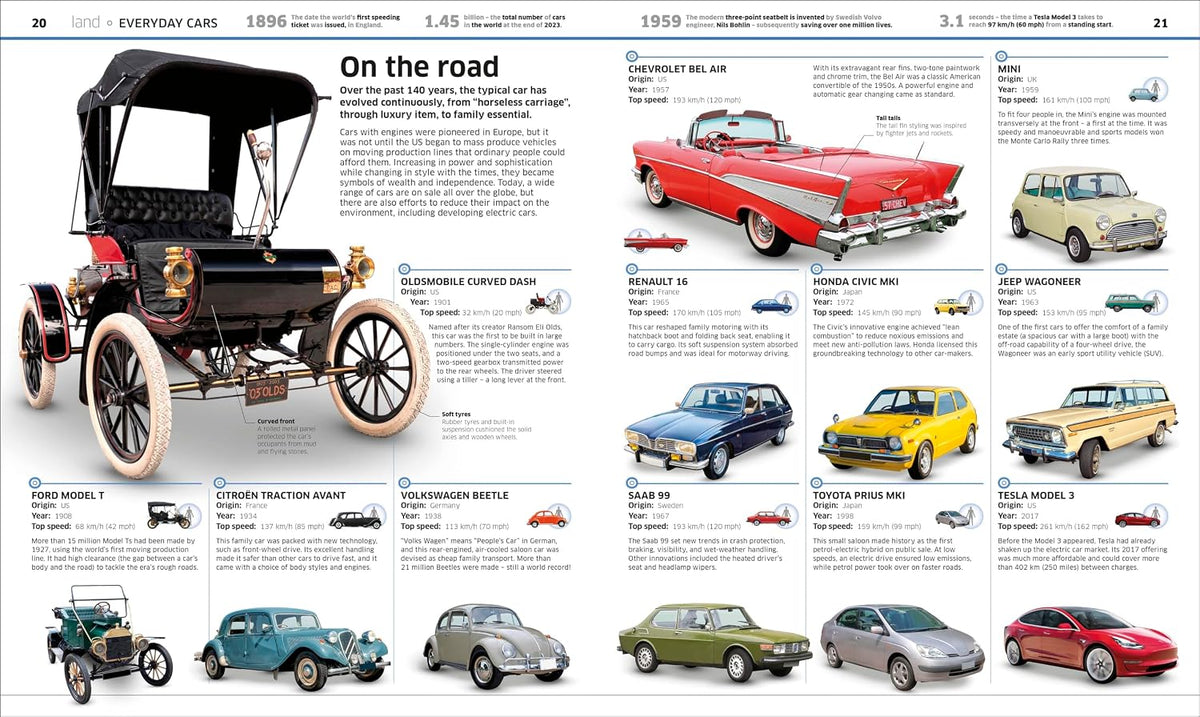This screenshot has width=1200, height=717.
Task: Click the "RENAULT 16" heading
Action: click(658, 282)
